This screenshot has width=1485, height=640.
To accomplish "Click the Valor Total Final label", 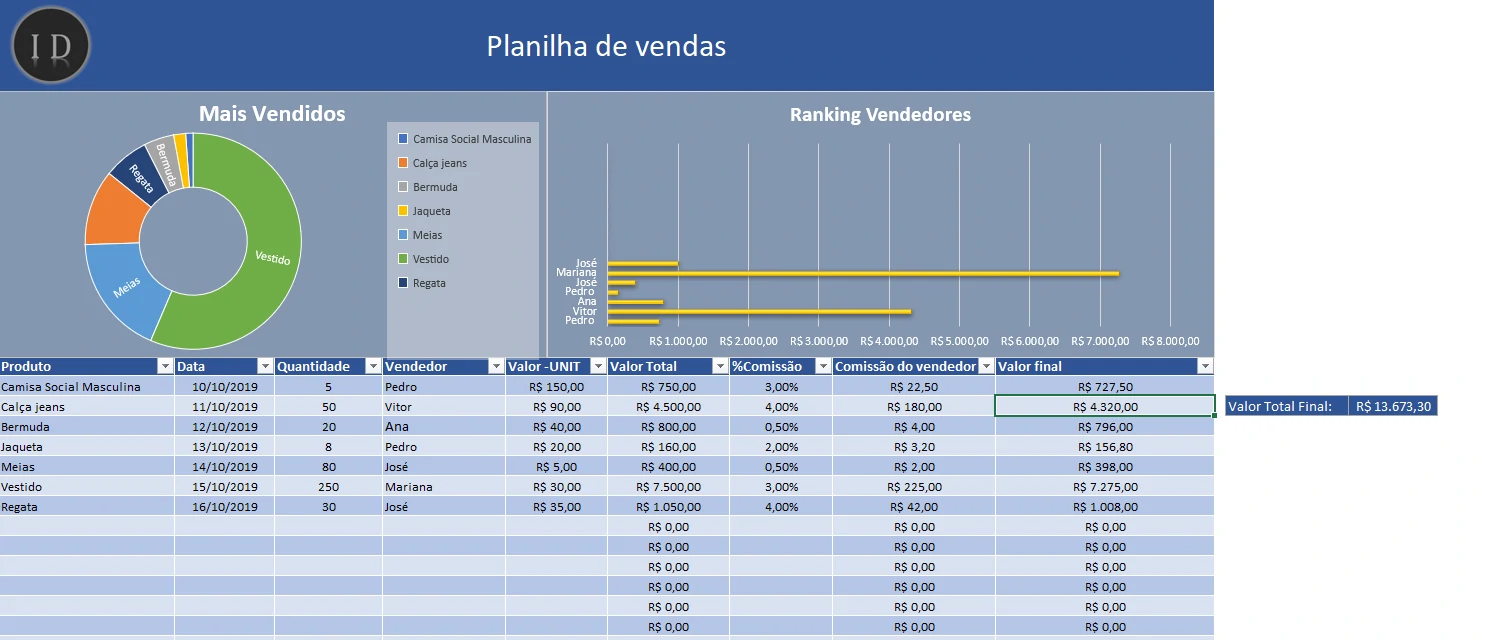I will tap(1288, 406).
